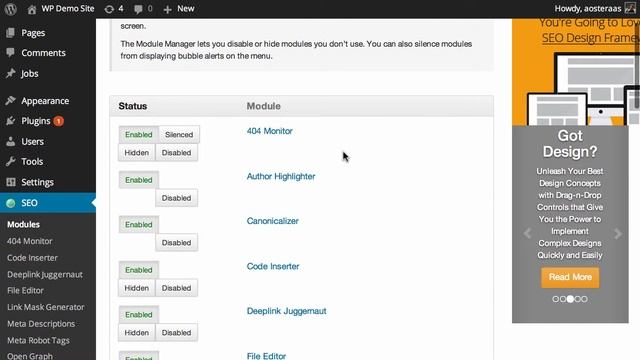The image size is (640, 360).
Task: Set 404 Monitor status to Enabled
Action: tap(139, 135)
